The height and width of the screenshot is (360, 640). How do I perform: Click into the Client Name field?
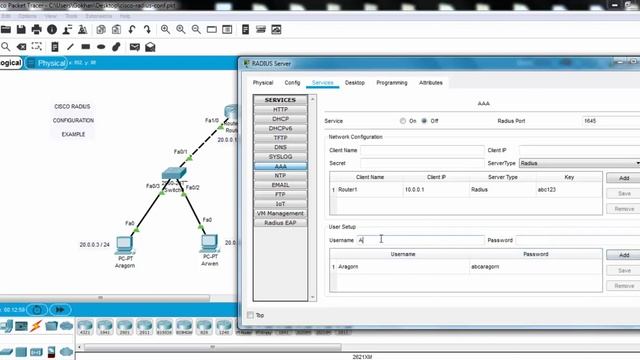pyautogui.click(x=422, y=150)
